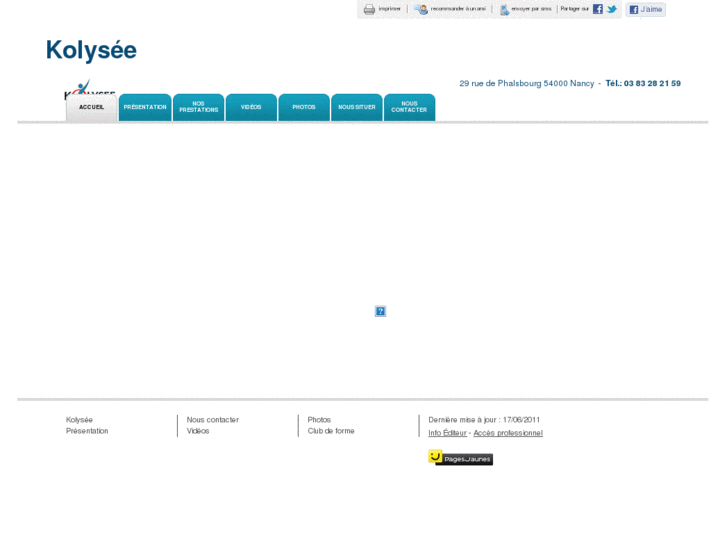Click 'Dernière mise à jour : 17/06/2011' text
727x545 pixels.
click(x=484, y=420)
